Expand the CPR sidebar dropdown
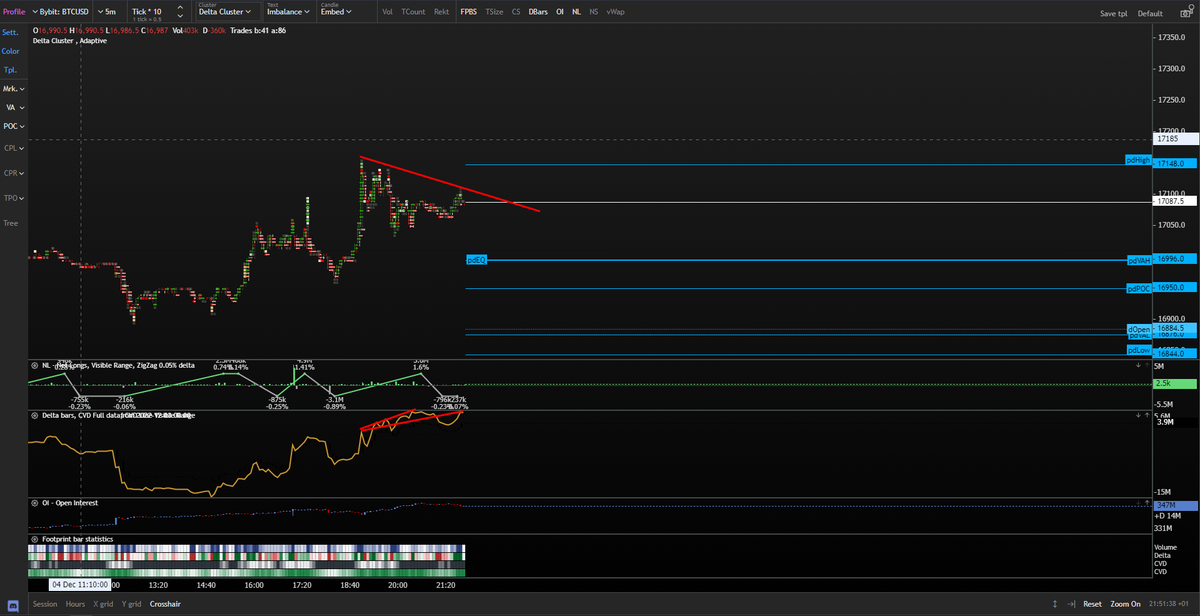 tap(14, 173)
